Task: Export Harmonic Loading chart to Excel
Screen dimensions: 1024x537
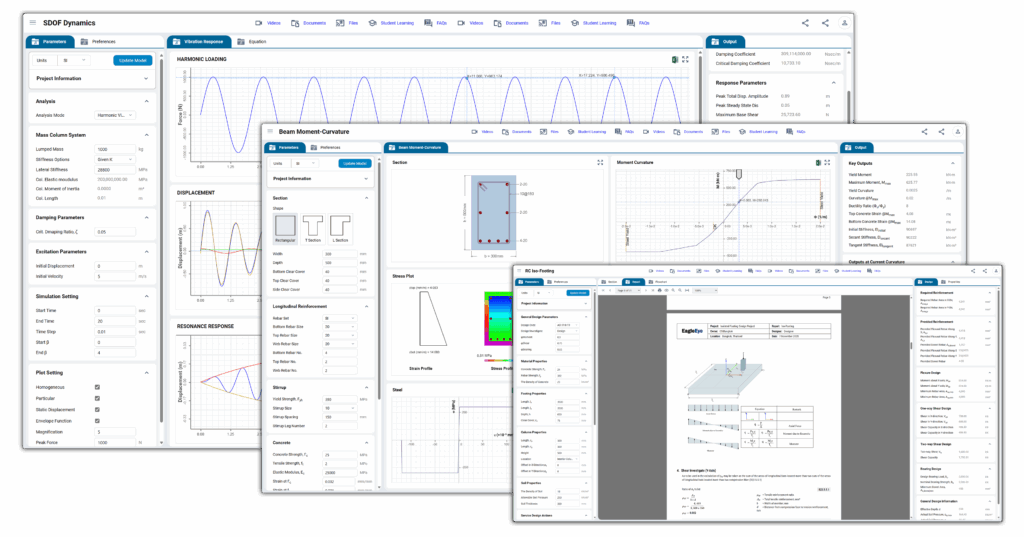Action: [x=675, y=59]
